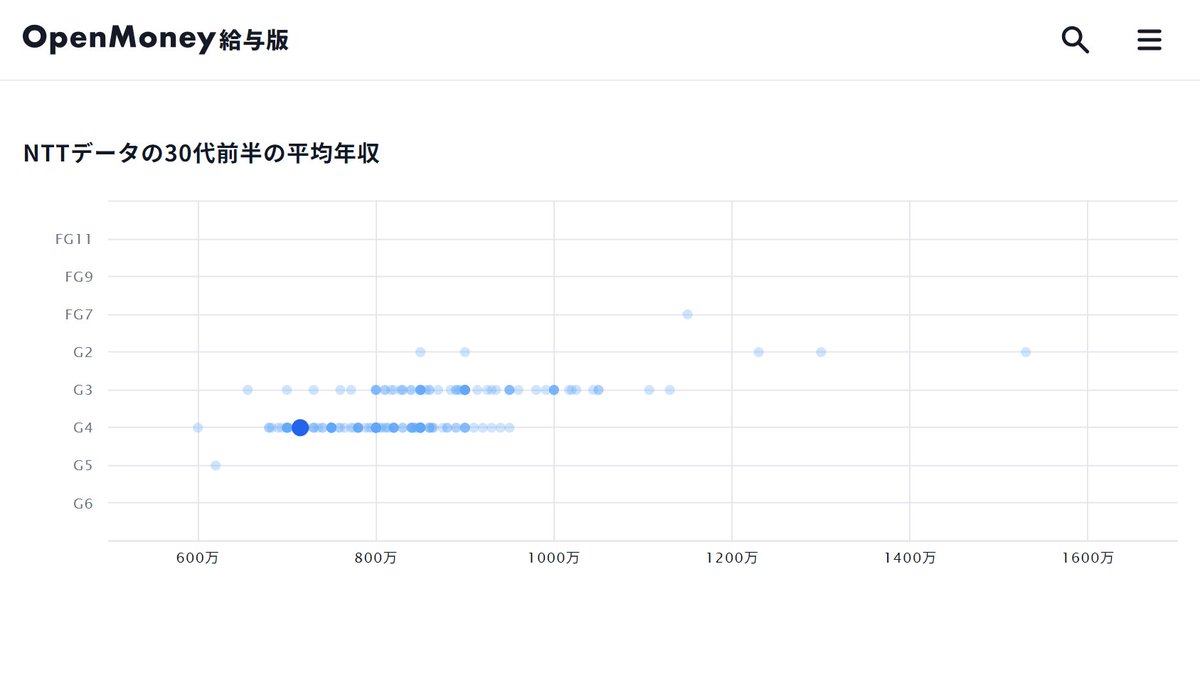Select the G2 data point near 1230万
Viewport: 1200px width, 675px height.
click(x=758, y=352)
